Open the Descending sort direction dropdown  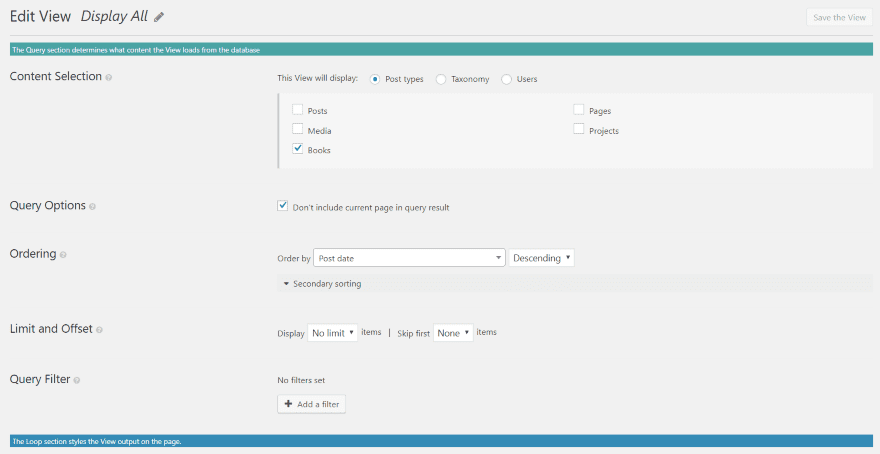[x=542, y=258]
